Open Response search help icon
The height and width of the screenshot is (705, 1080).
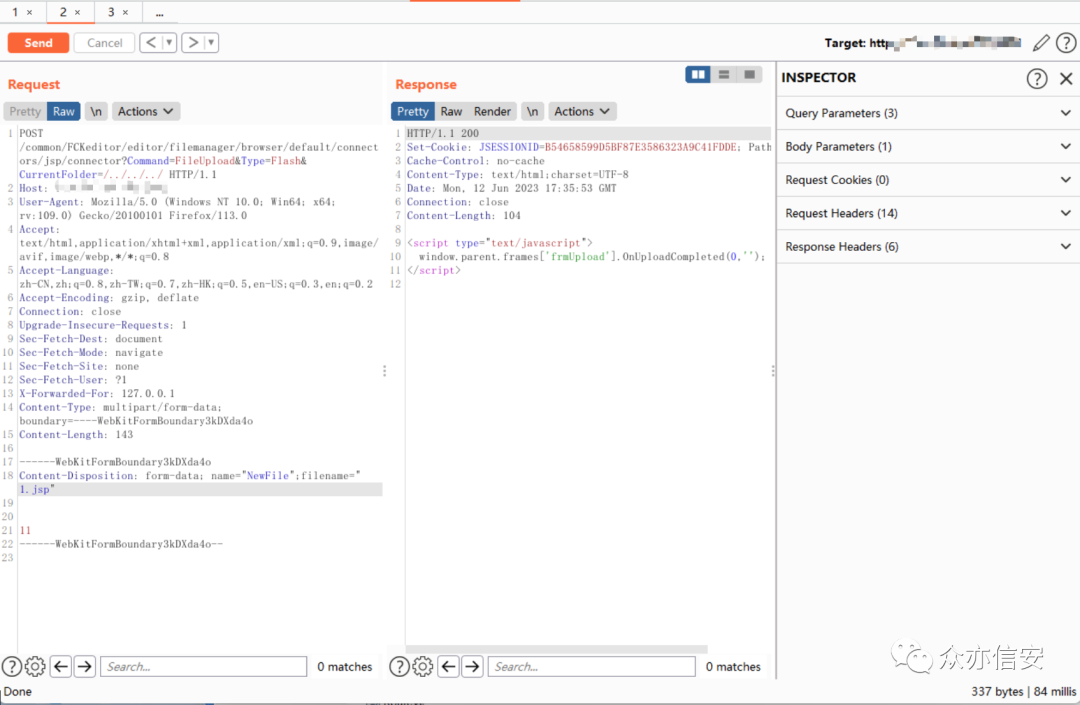coord(399,666)
